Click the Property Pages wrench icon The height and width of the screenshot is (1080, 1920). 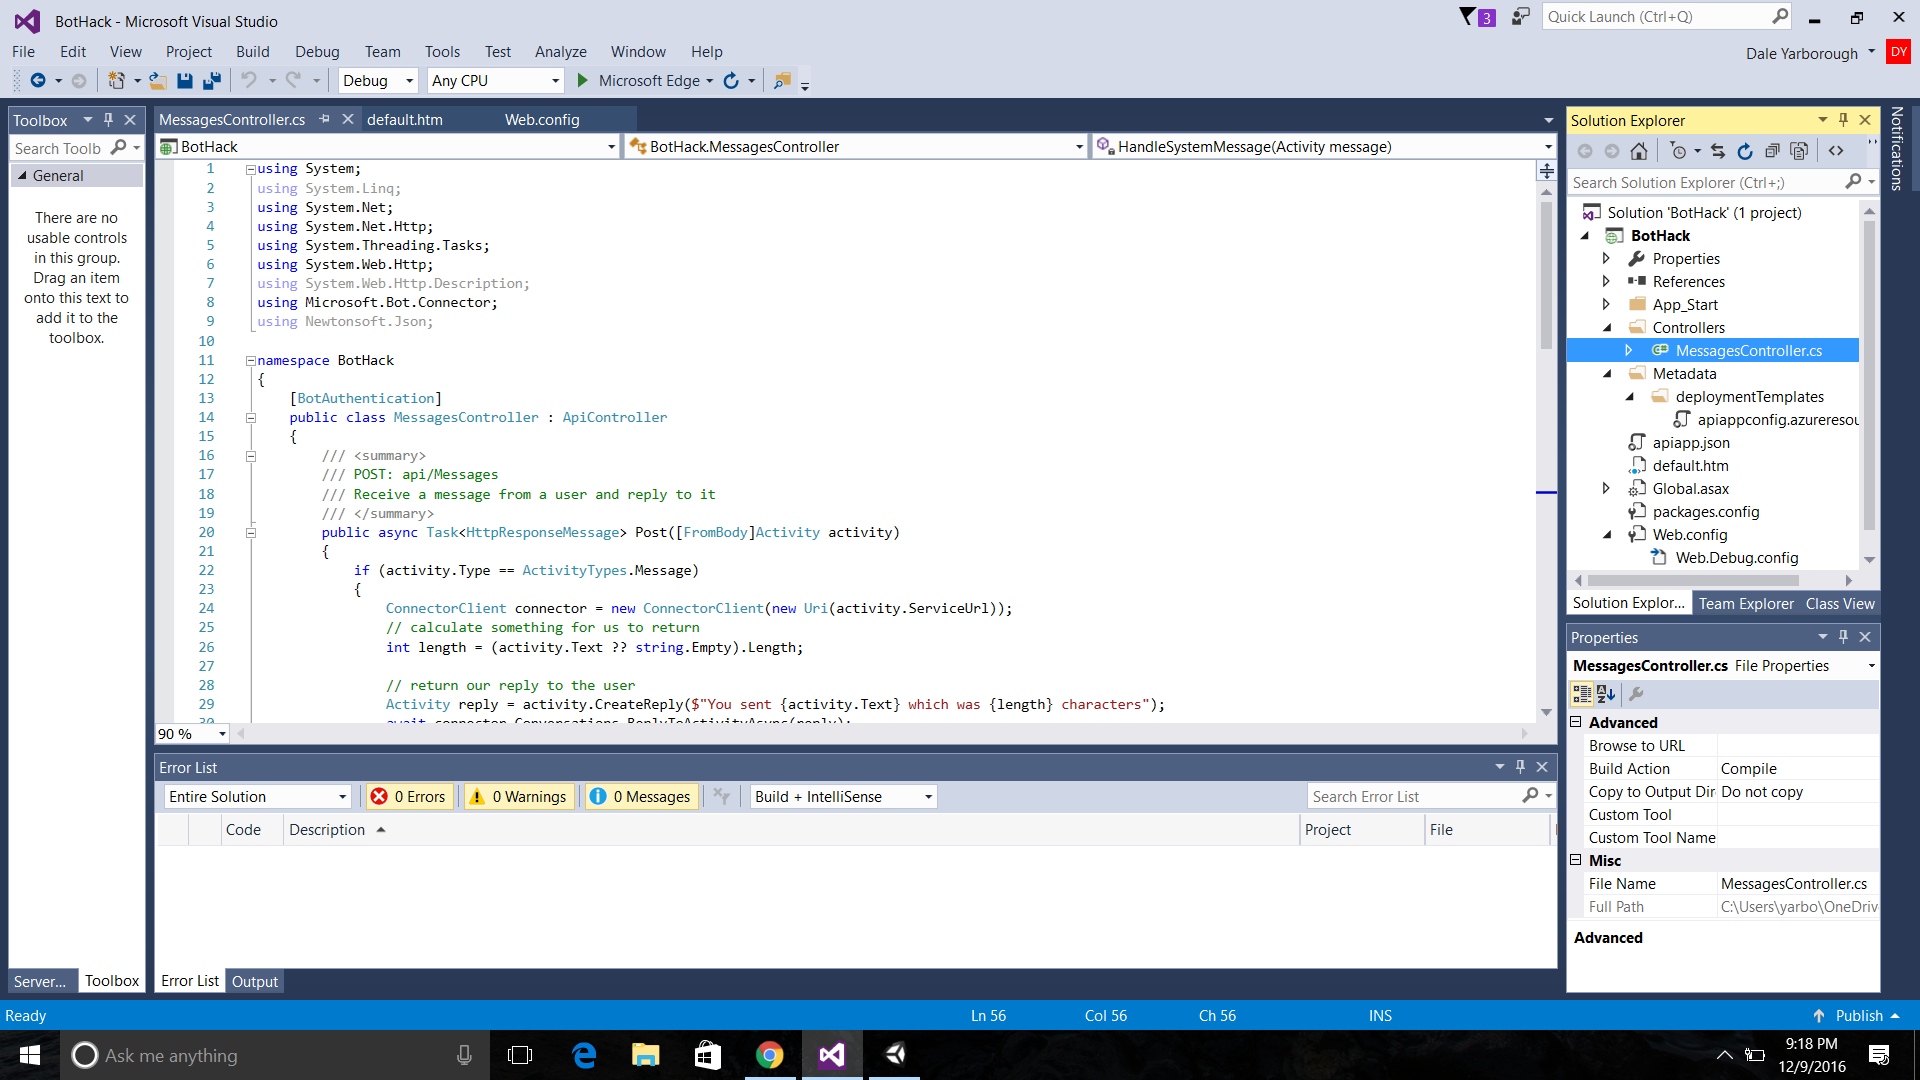[x=1636, y=694]
